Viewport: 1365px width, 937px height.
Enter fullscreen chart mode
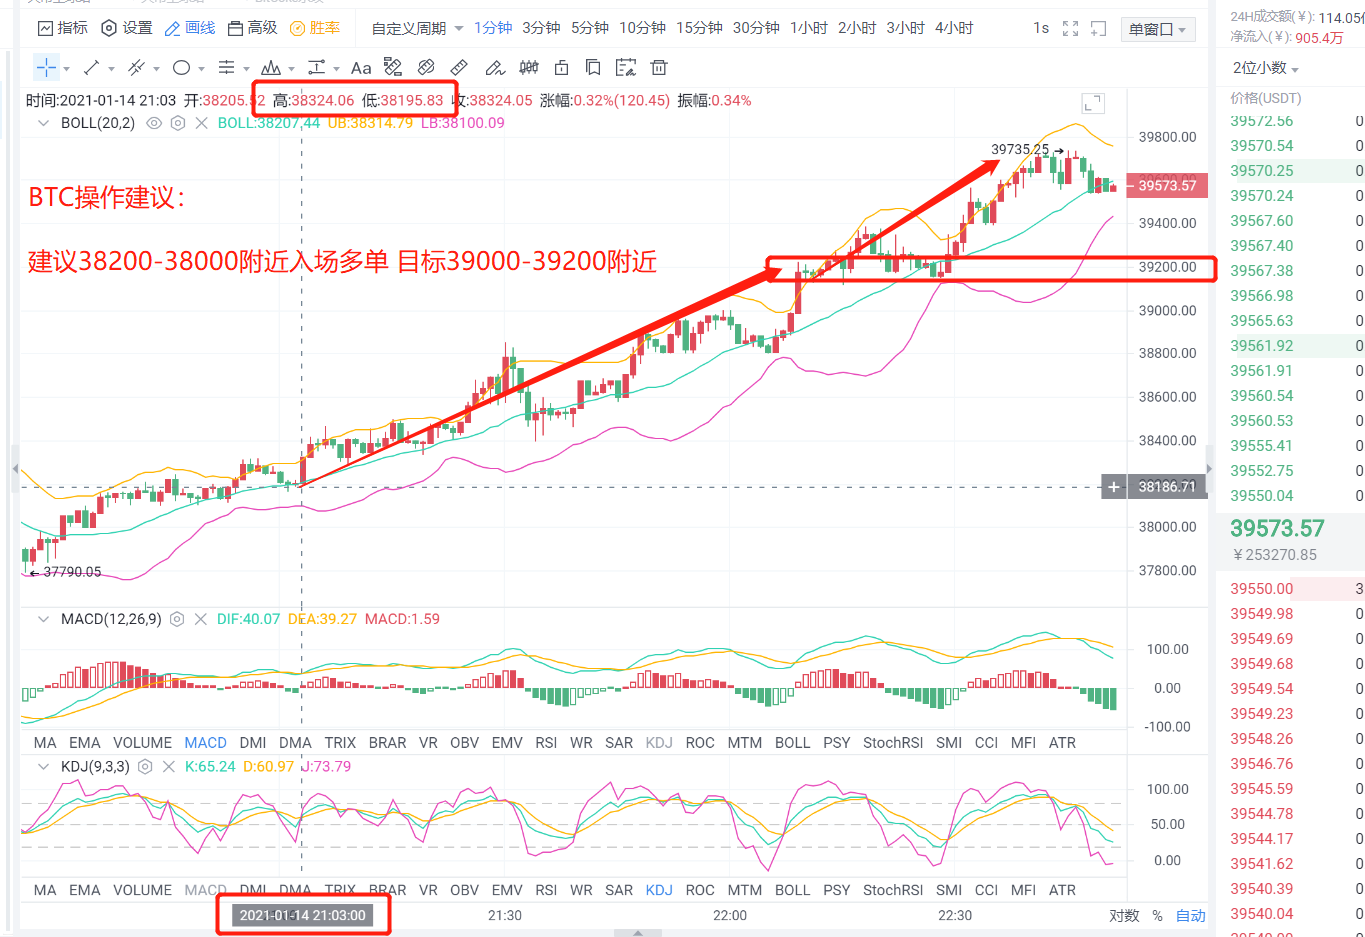point(1070,29)
